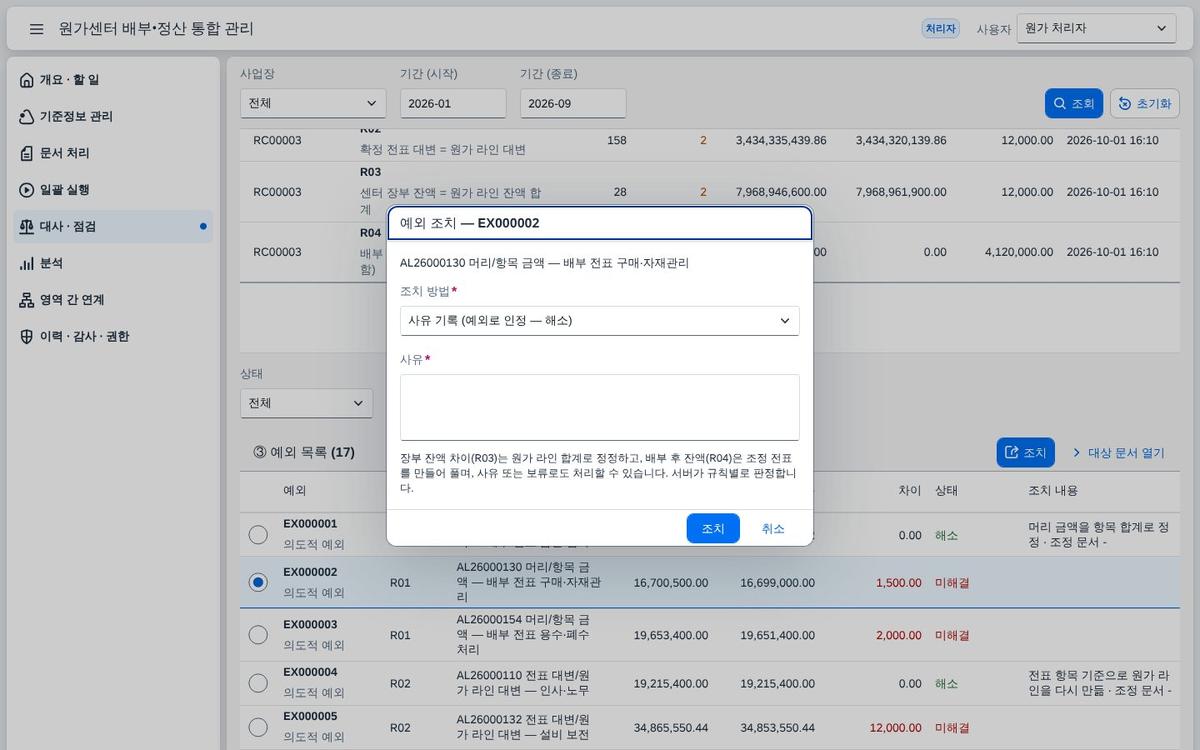Select the EX000005 exception radio button
Image resolution: width=1200 pixels, height=750 pixels.
click(258, 727)
